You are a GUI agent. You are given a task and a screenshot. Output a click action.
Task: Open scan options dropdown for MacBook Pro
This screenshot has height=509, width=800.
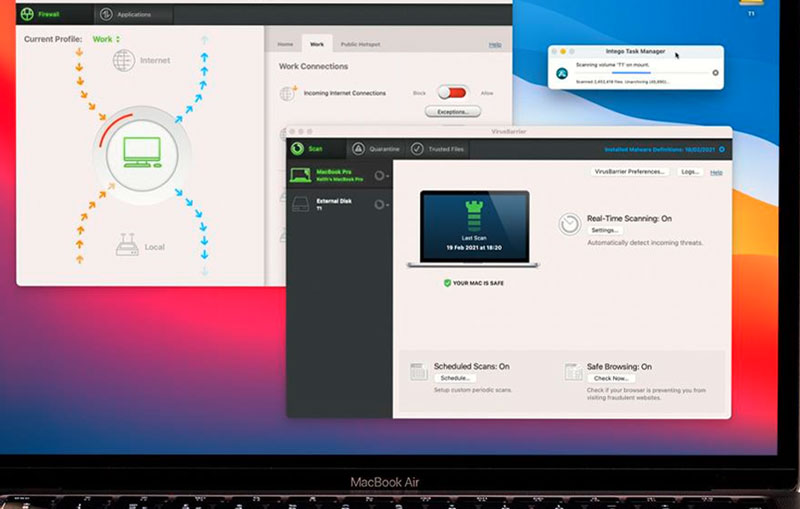(381, 175)
